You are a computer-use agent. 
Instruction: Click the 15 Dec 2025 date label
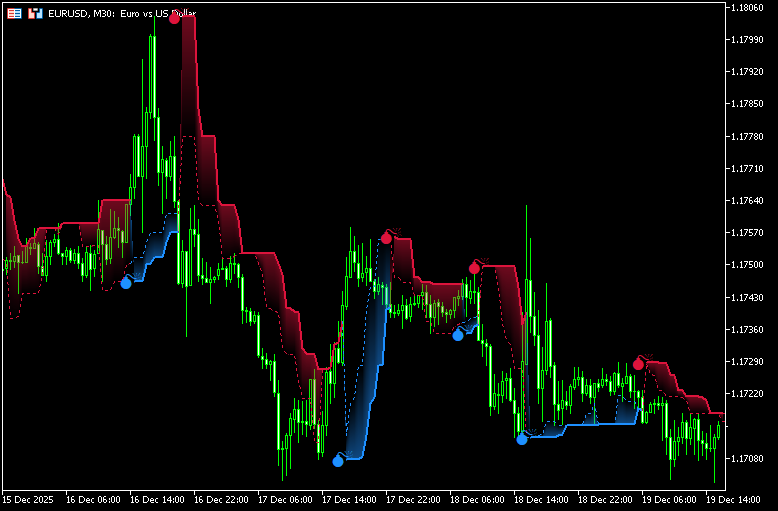30,498
